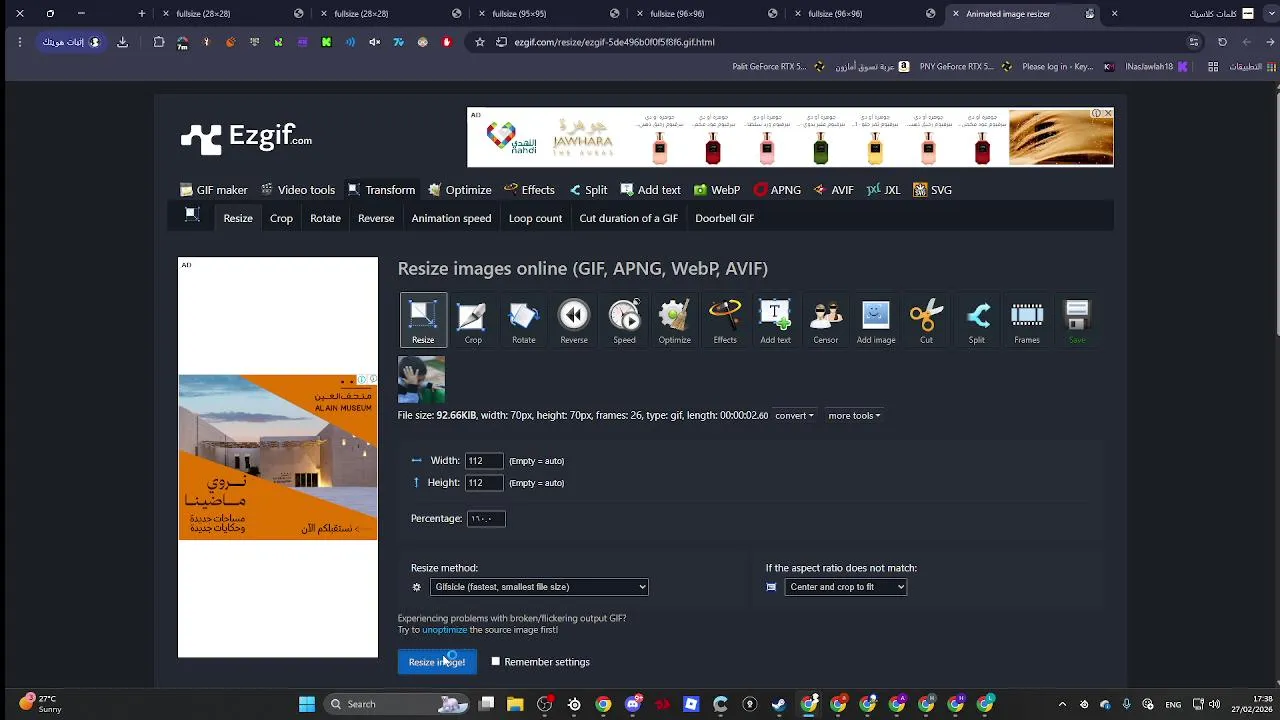Open Optimize in top navigation

coord(460,190)
